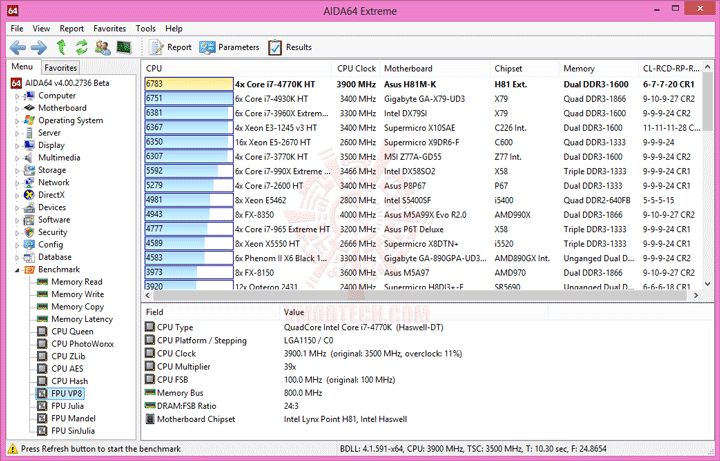
Task: Click the Forward navigation arrow
Action: (x=39, y=47)
